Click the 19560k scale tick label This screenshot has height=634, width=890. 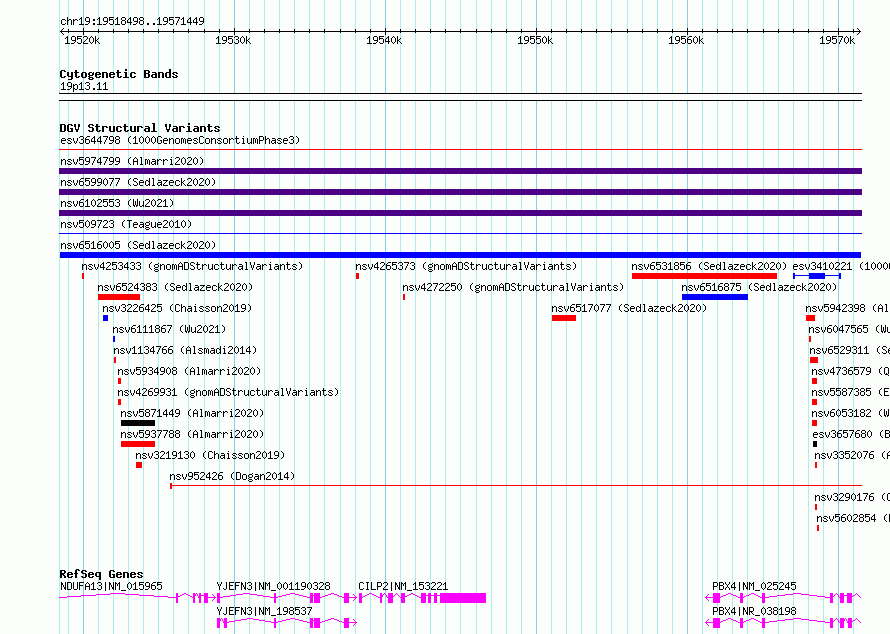pos(686,40)
